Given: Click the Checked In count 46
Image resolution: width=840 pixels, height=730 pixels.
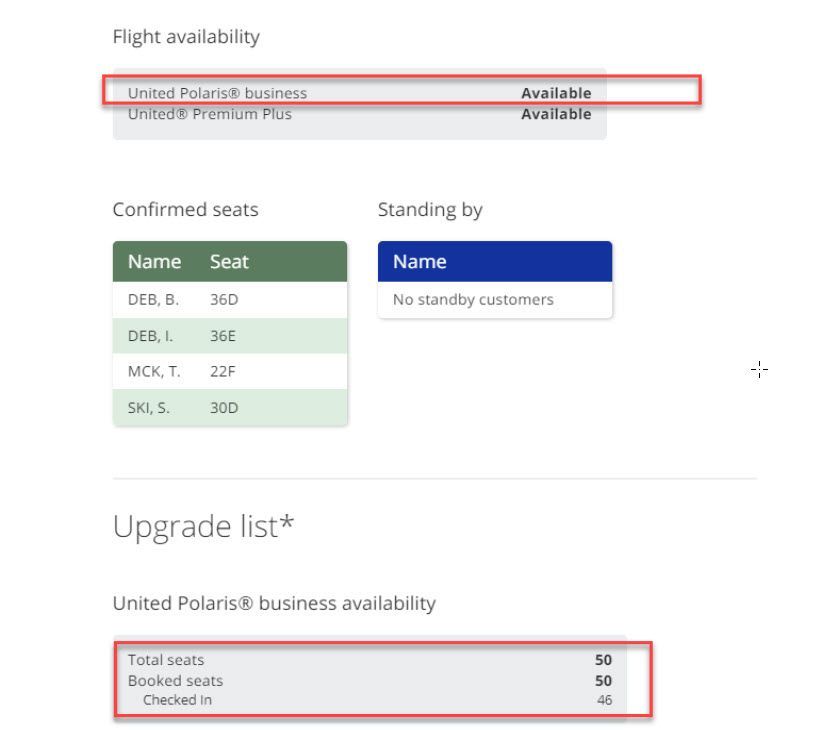Looking at the screenshot, I should [604, 700].
